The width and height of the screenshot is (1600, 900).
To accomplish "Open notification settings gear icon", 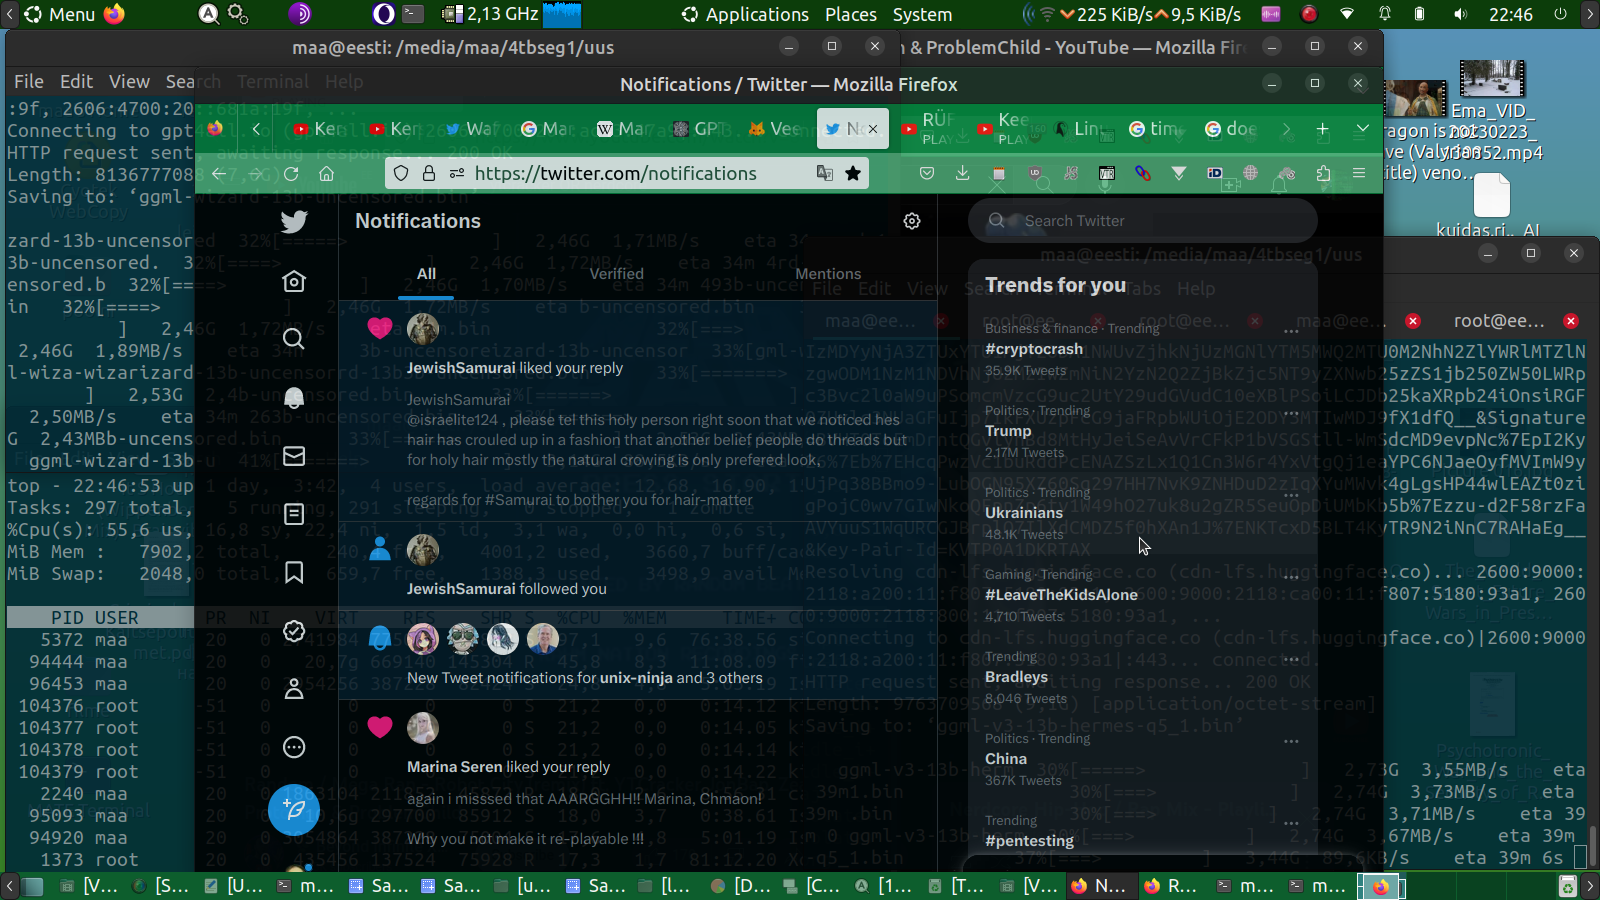I will (912, 221).
